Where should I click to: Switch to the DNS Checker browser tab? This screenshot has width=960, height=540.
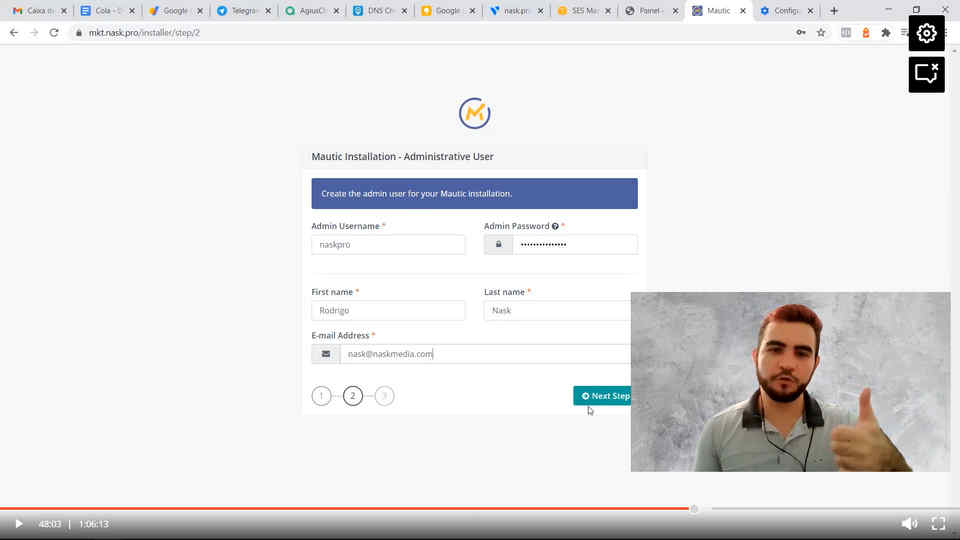(x=374, y=11)
